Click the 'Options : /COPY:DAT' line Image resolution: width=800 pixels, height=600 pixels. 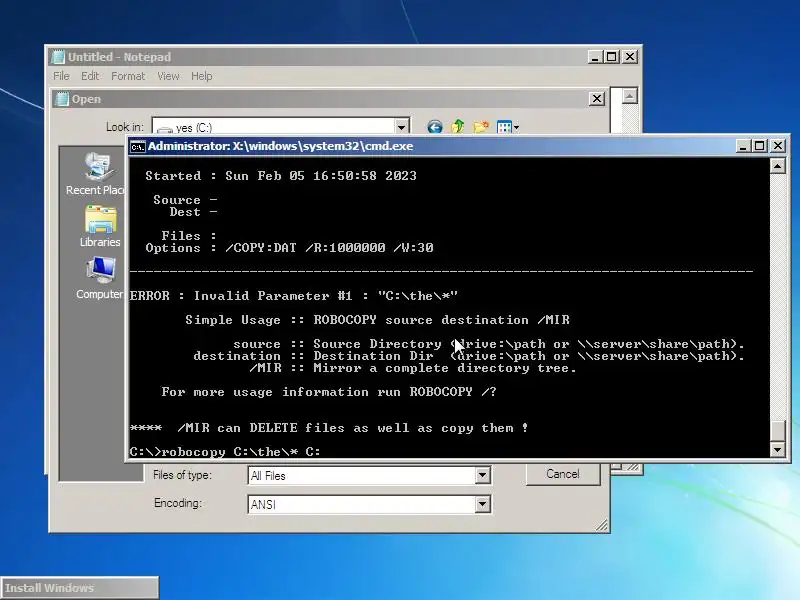coord(289,248)
